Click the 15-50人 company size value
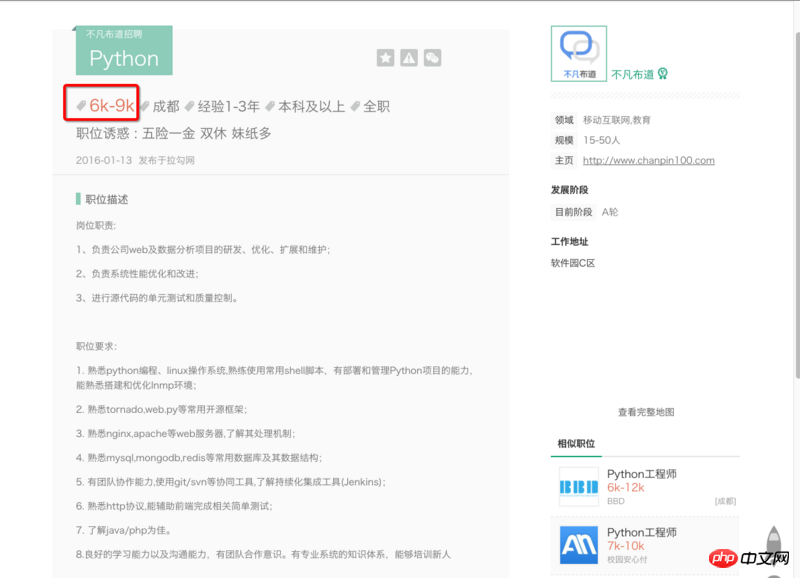Screen dimensions: 800x578 click(602, 140)
